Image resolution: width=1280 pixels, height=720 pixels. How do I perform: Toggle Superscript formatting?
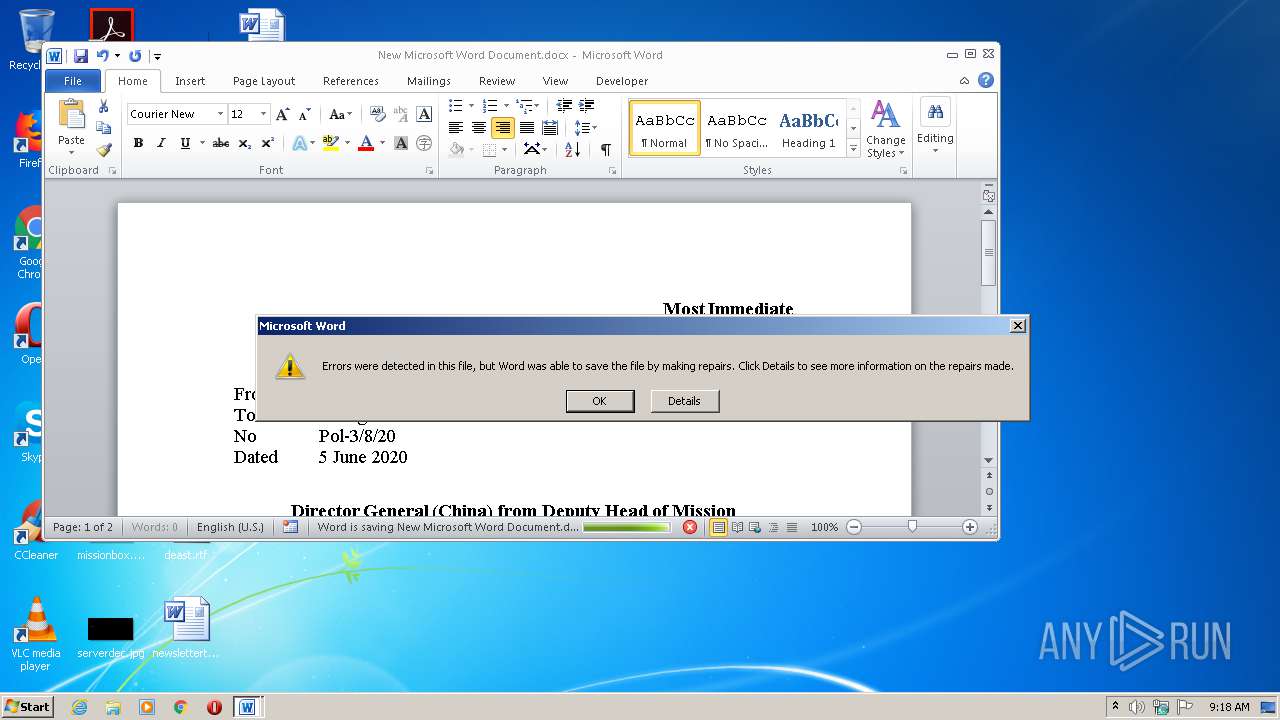point(267,143)
